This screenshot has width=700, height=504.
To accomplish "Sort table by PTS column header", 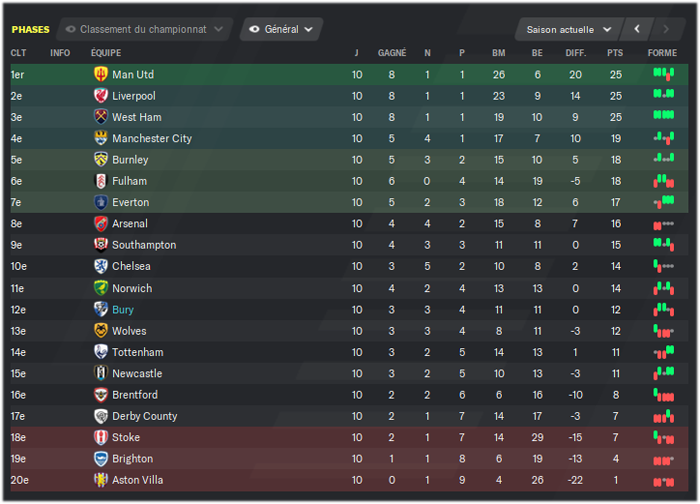I will (x=615, y=53).
